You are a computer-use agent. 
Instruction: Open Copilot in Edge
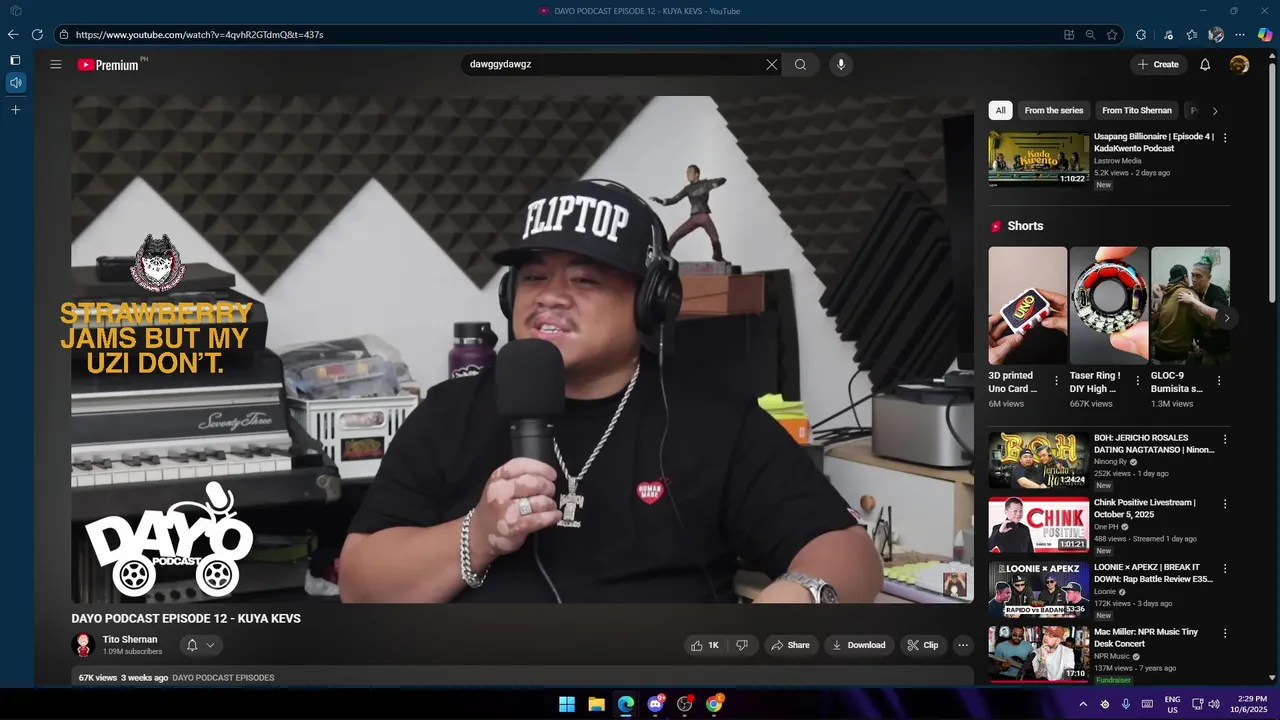click(1265, 34)
